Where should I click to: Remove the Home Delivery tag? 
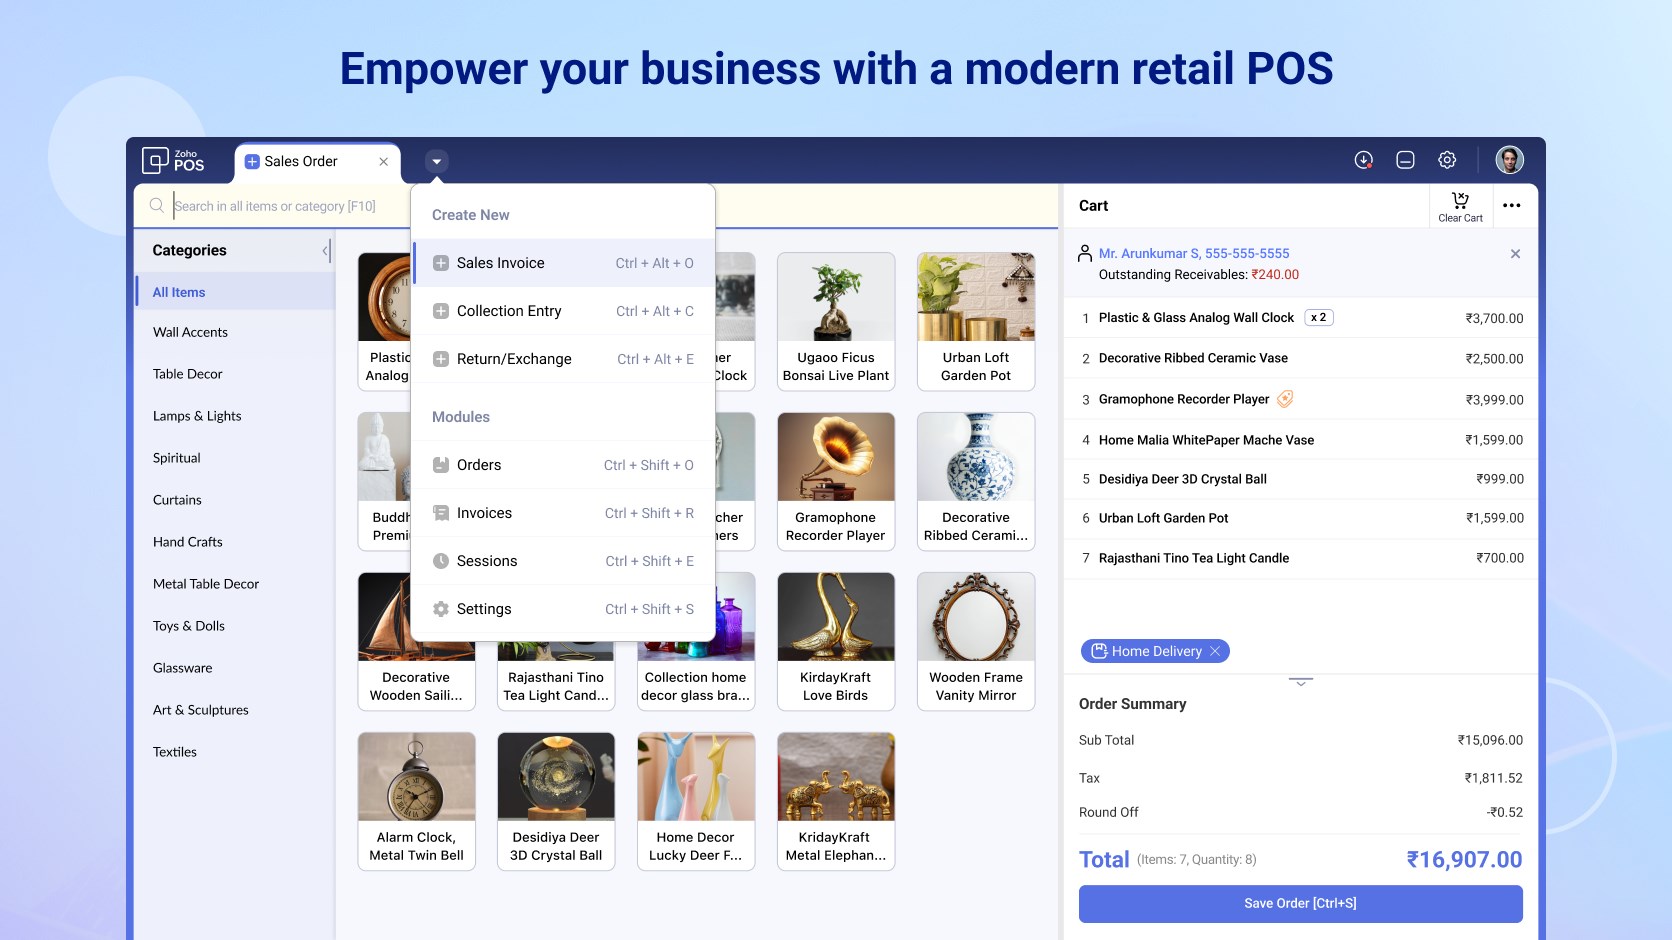tap(1215, 651)
